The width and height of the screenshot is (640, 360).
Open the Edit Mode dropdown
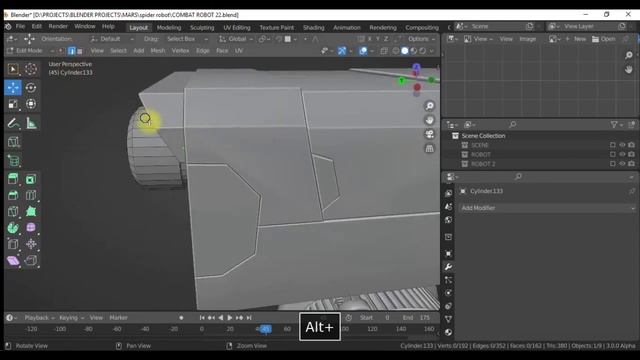pos(30,51)
